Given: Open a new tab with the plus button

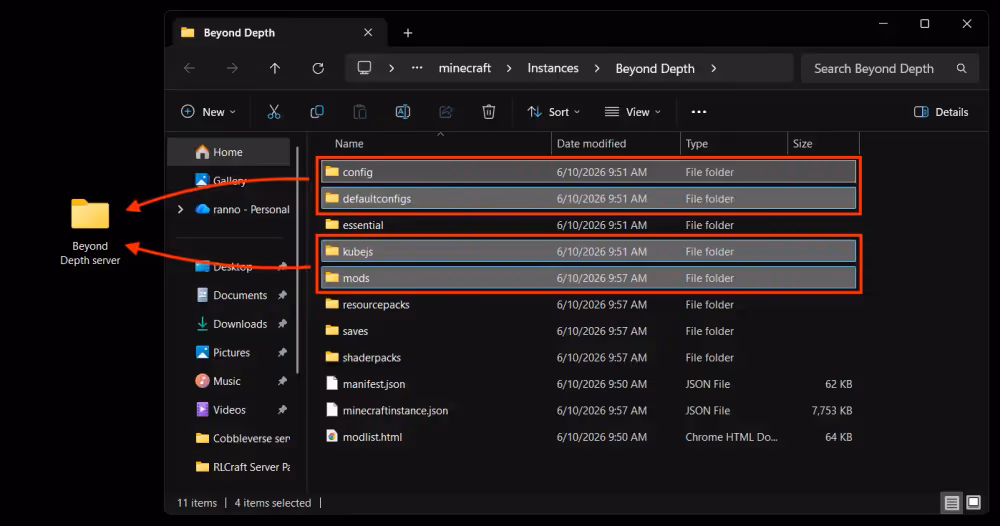Looking at the screenshot, I should (408, 33).
